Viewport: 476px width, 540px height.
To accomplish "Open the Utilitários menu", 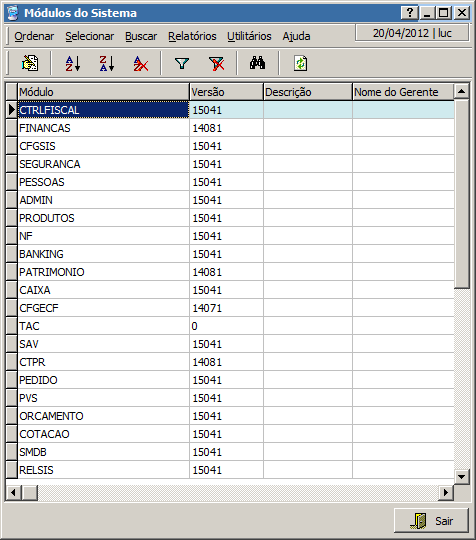I will coord(249,36).
